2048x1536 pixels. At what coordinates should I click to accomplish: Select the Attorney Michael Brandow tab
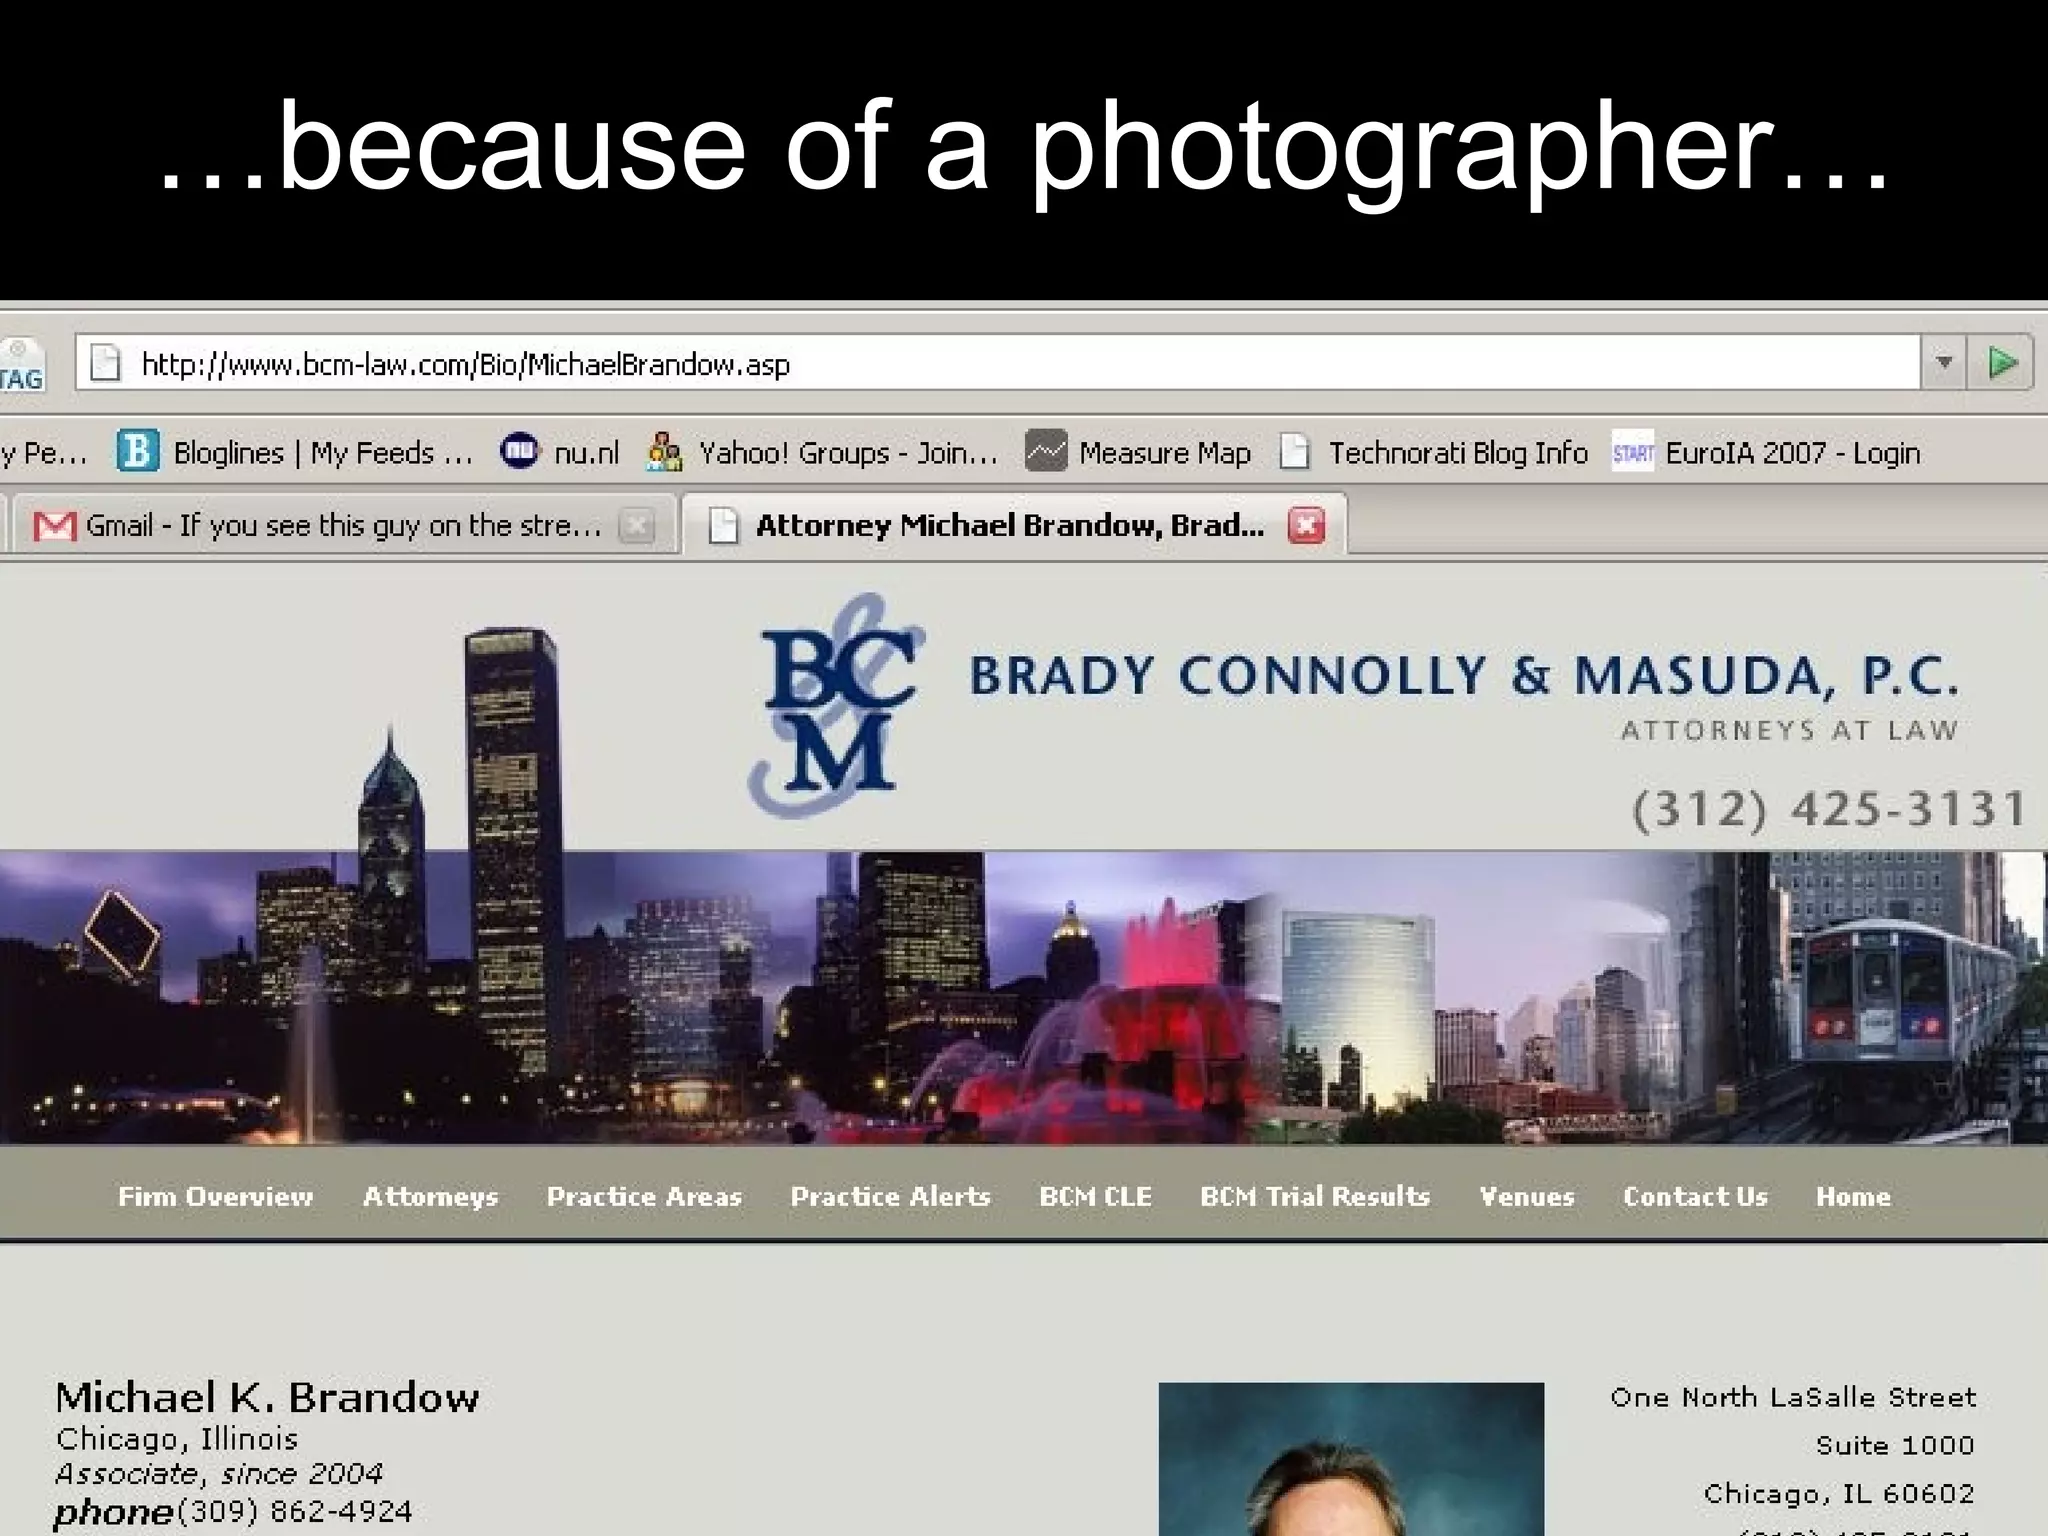(1013, 525)
